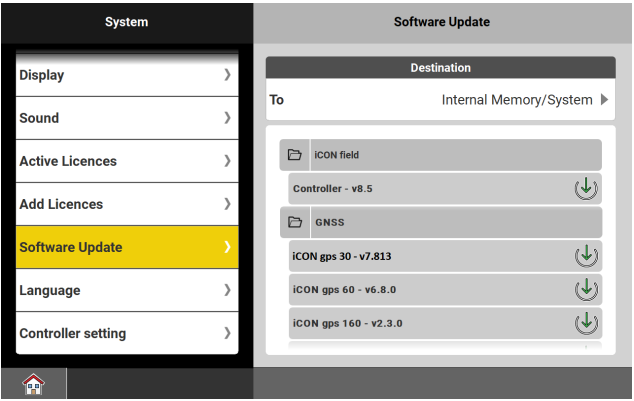Click the GNSS folder icon
634x401 pixels.
coord(295,222)
